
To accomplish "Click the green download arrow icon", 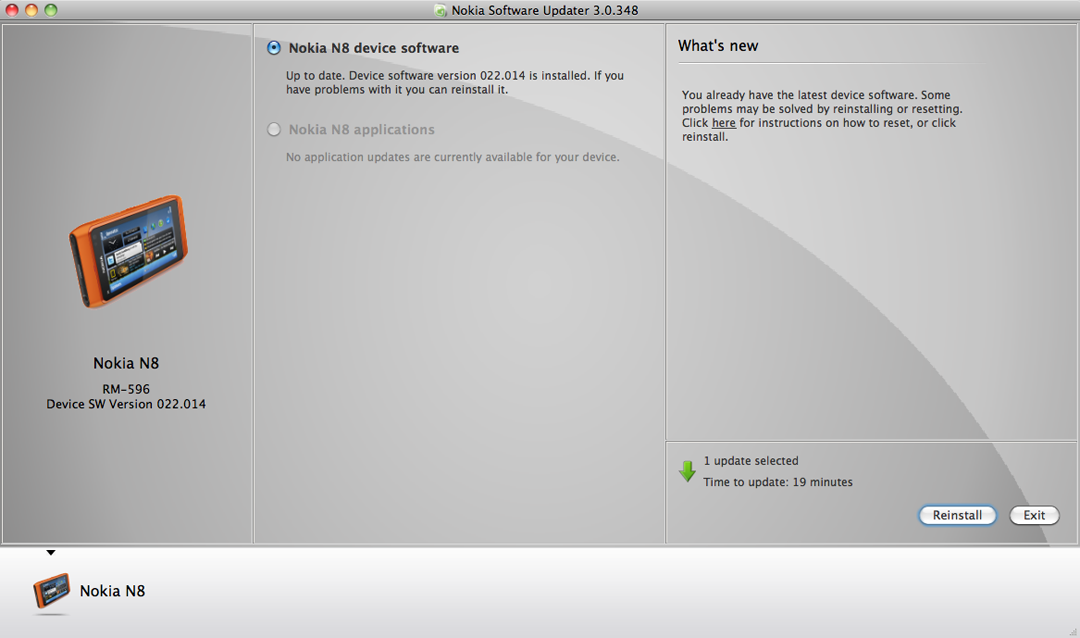I will click(x=687, y=472).
